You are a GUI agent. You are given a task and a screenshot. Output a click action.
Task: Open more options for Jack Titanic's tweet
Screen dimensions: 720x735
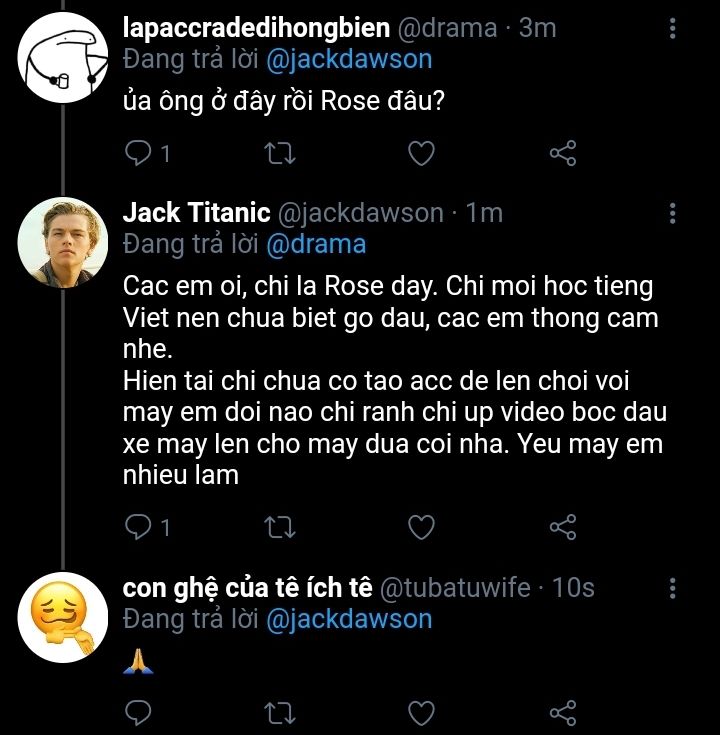coord(673,213)
